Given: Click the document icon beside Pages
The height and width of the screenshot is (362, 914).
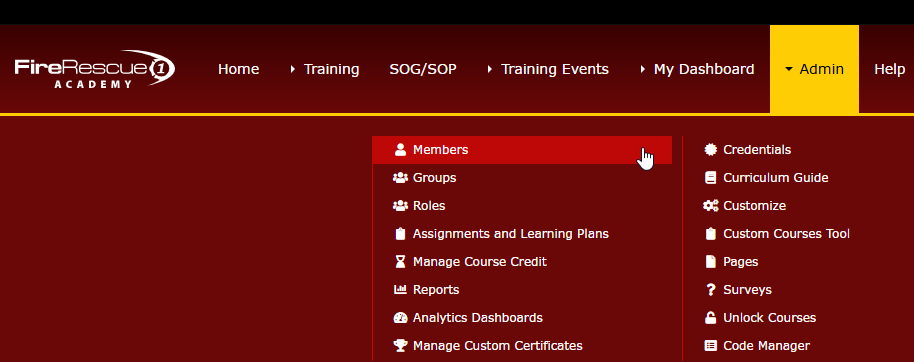Looking at the screenshot, I should (x=711, y=262).
